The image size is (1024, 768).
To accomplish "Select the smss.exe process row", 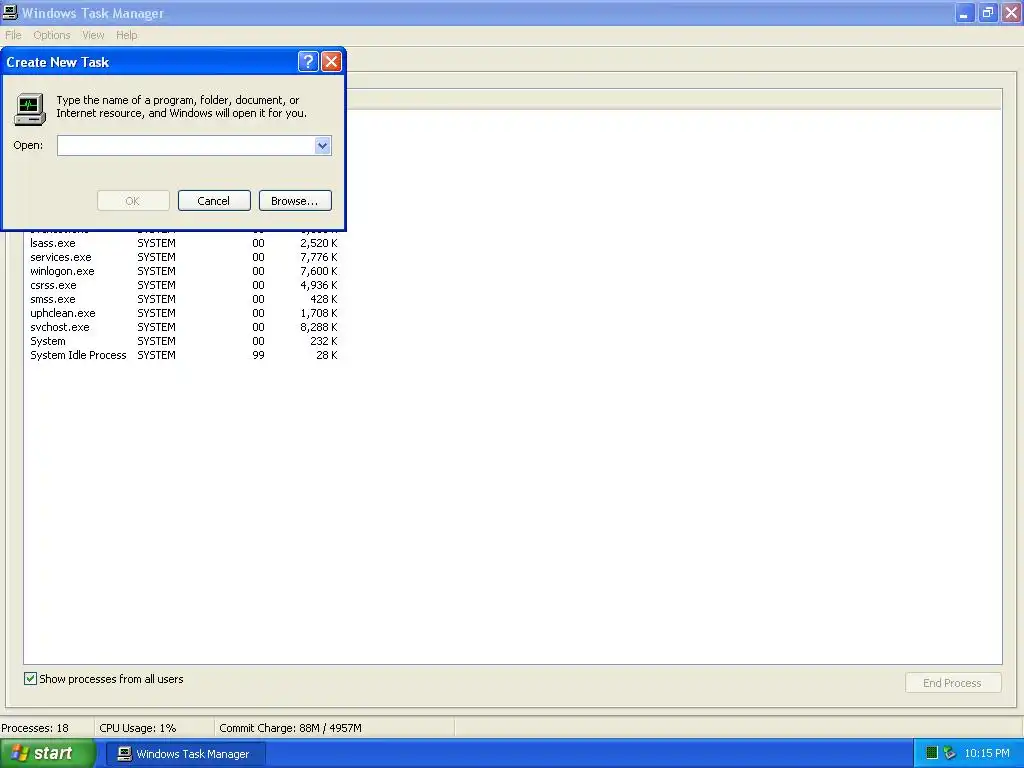I will tap(184, 299).
